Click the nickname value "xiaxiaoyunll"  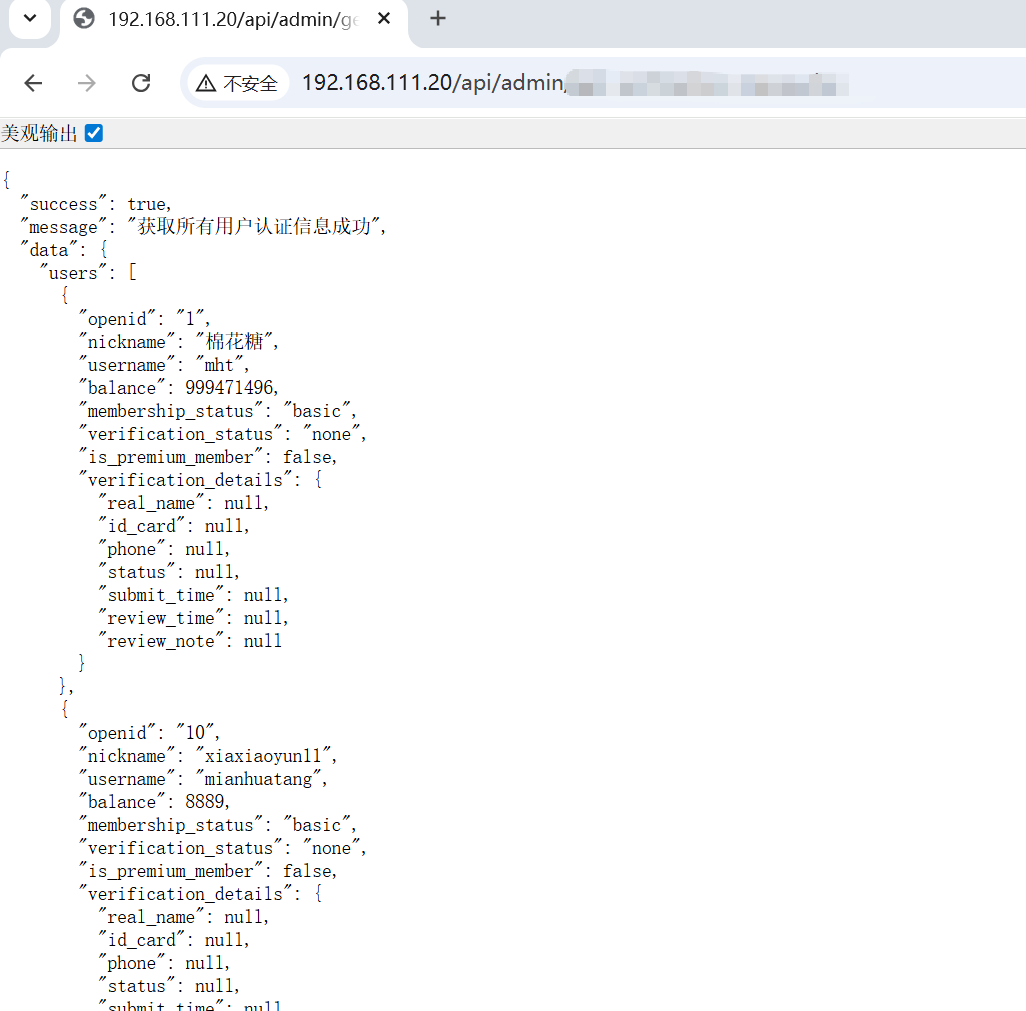click(x=266, y=756)
